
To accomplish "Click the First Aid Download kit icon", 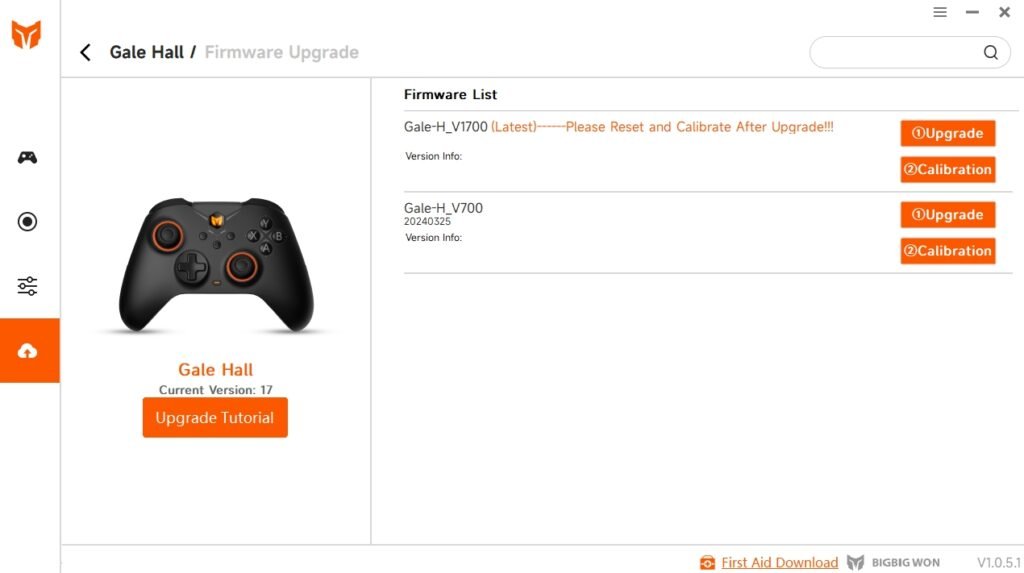I will click(x=708, y=562).
